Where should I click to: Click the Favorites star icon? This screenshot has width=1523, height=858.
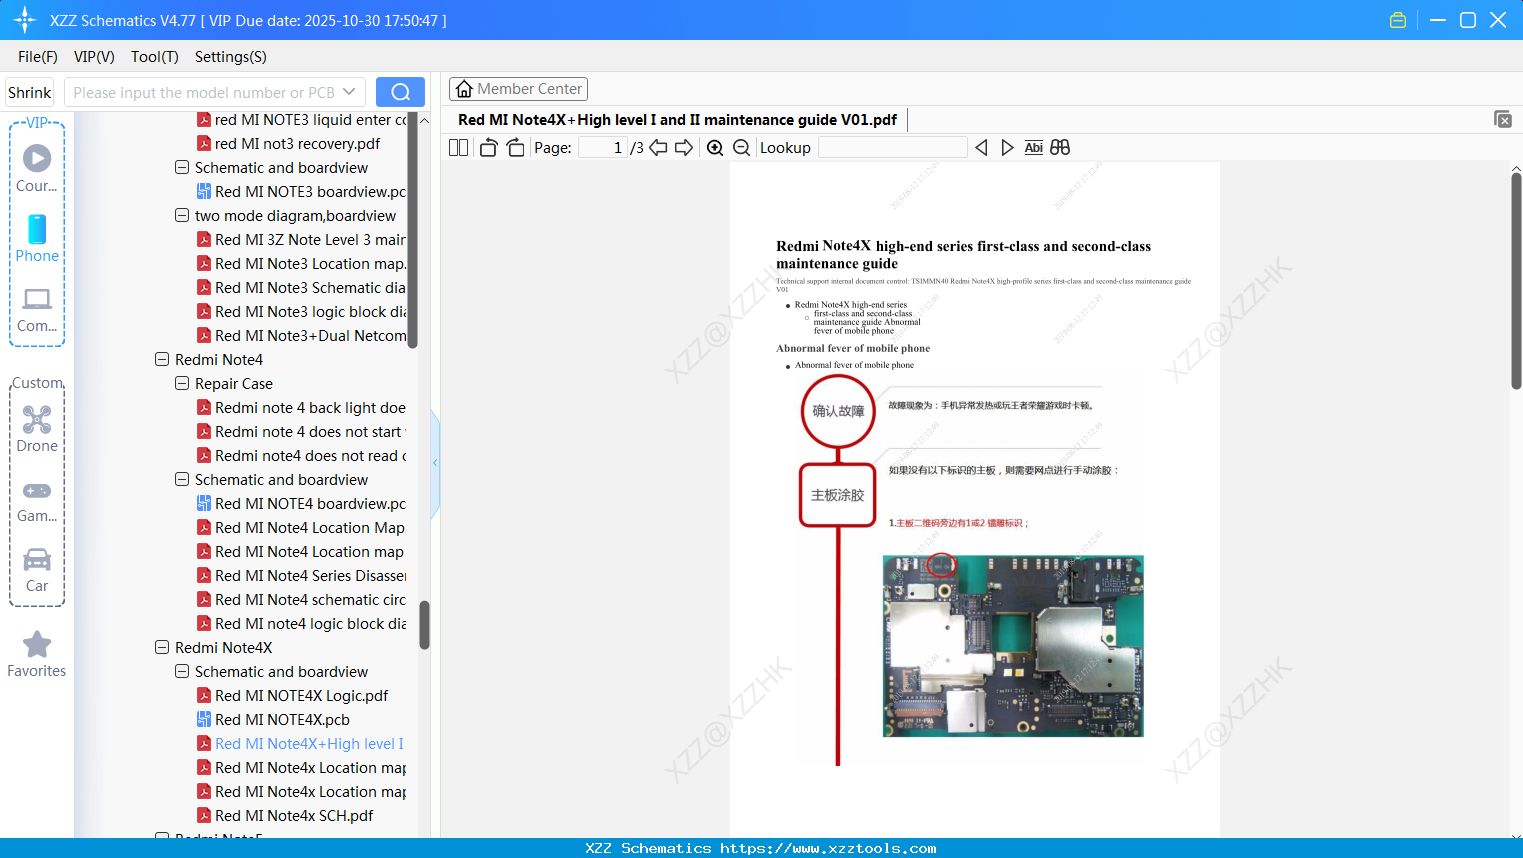pos(36,645)
